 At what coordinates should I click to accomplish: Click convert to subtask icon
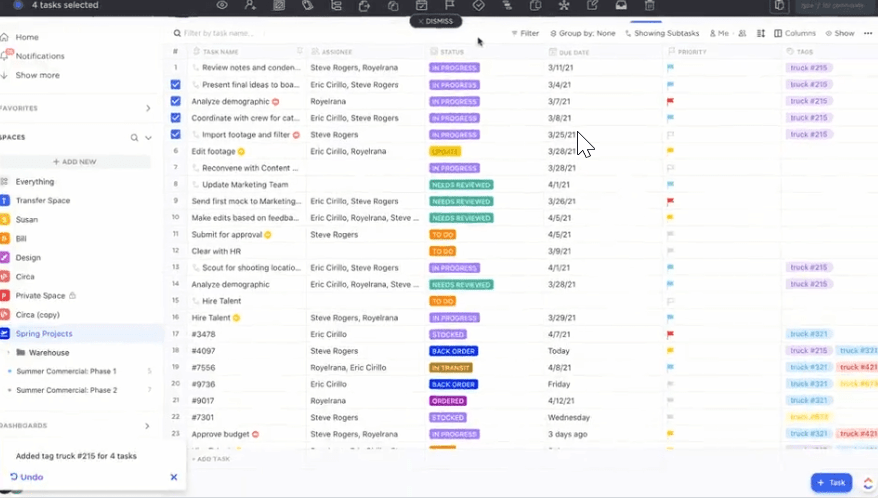(336, 6)
